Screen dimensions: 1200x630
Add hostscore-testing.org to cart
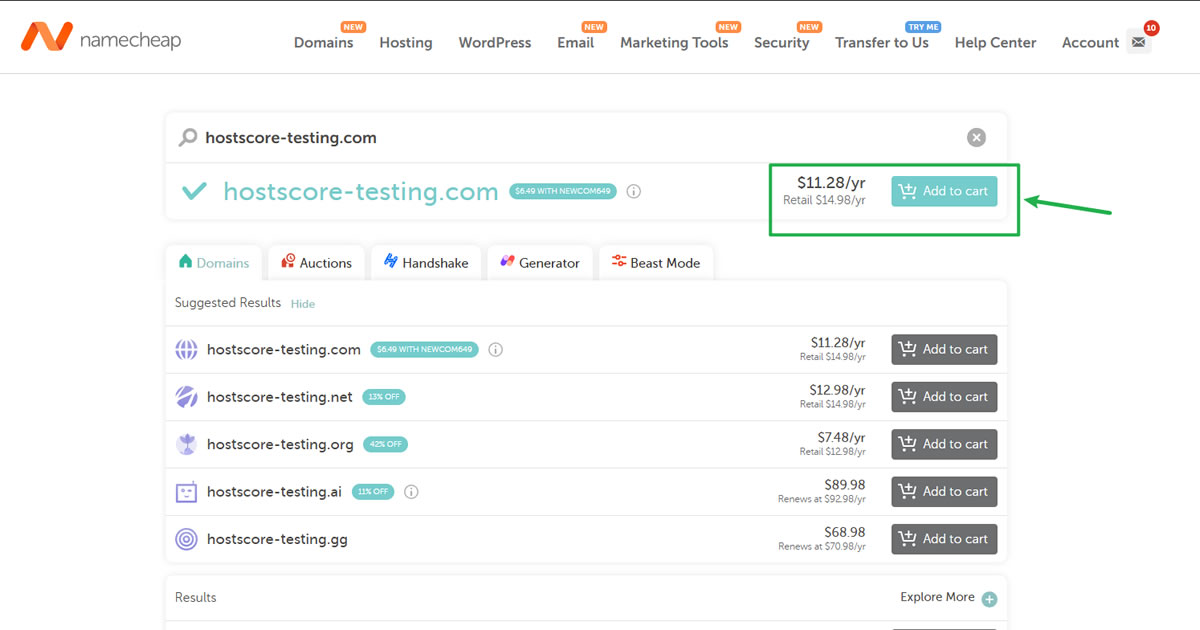[x=944, y=444]
